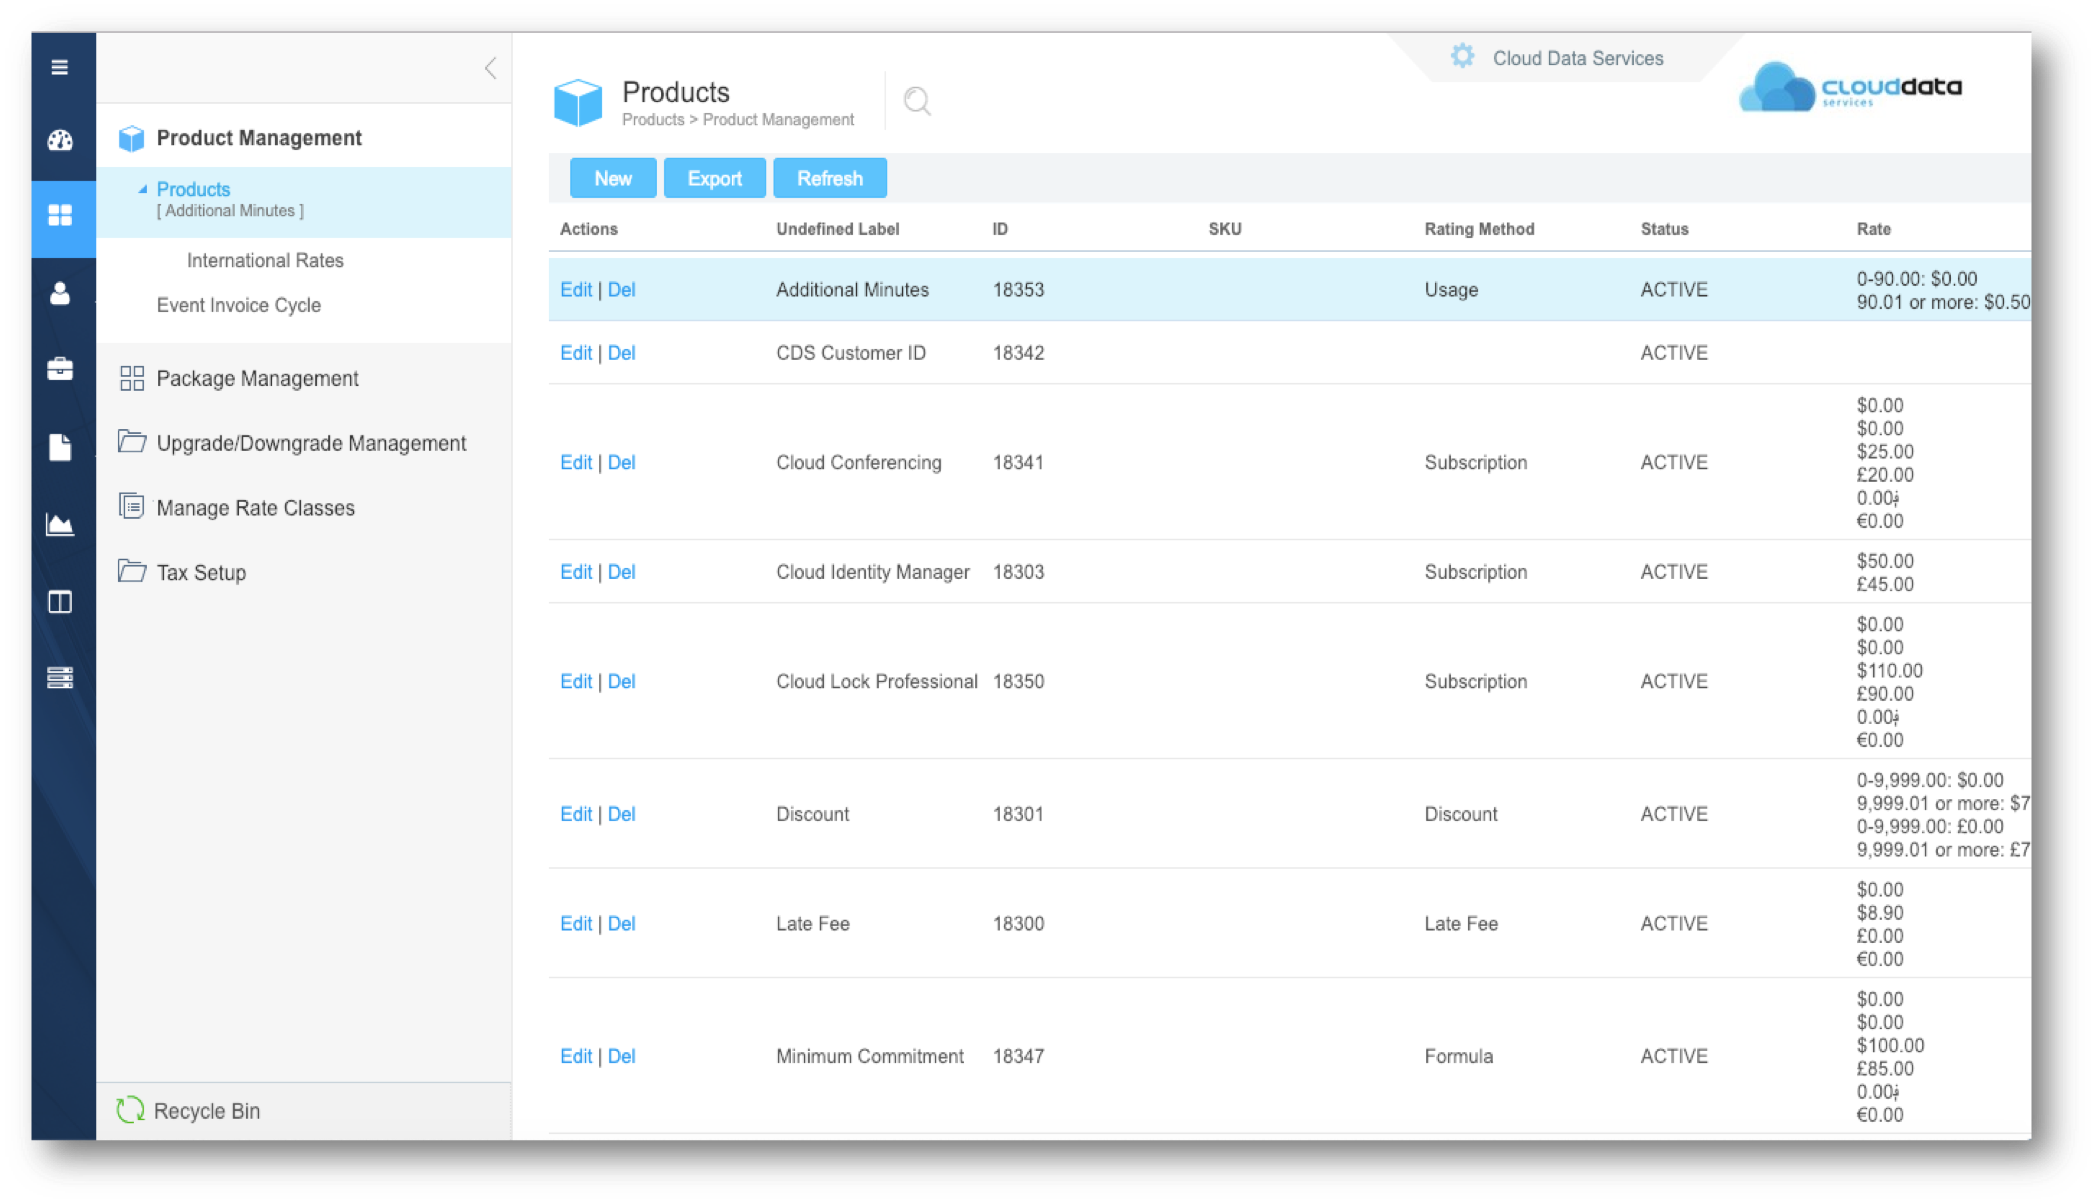The width and height of the screenshot is (2095, 1204).
Task: Open the Manage Rate Classes section
Action: tap(254, 507)
